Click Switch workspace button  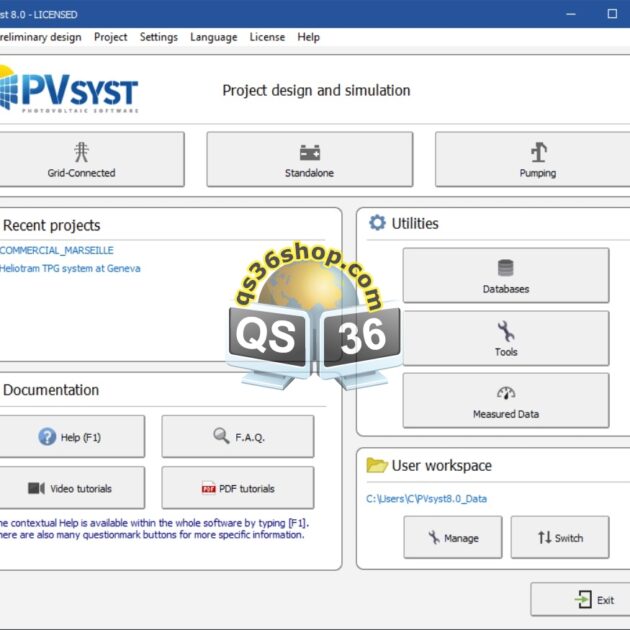pyautogui.click(x=560, y=537)
